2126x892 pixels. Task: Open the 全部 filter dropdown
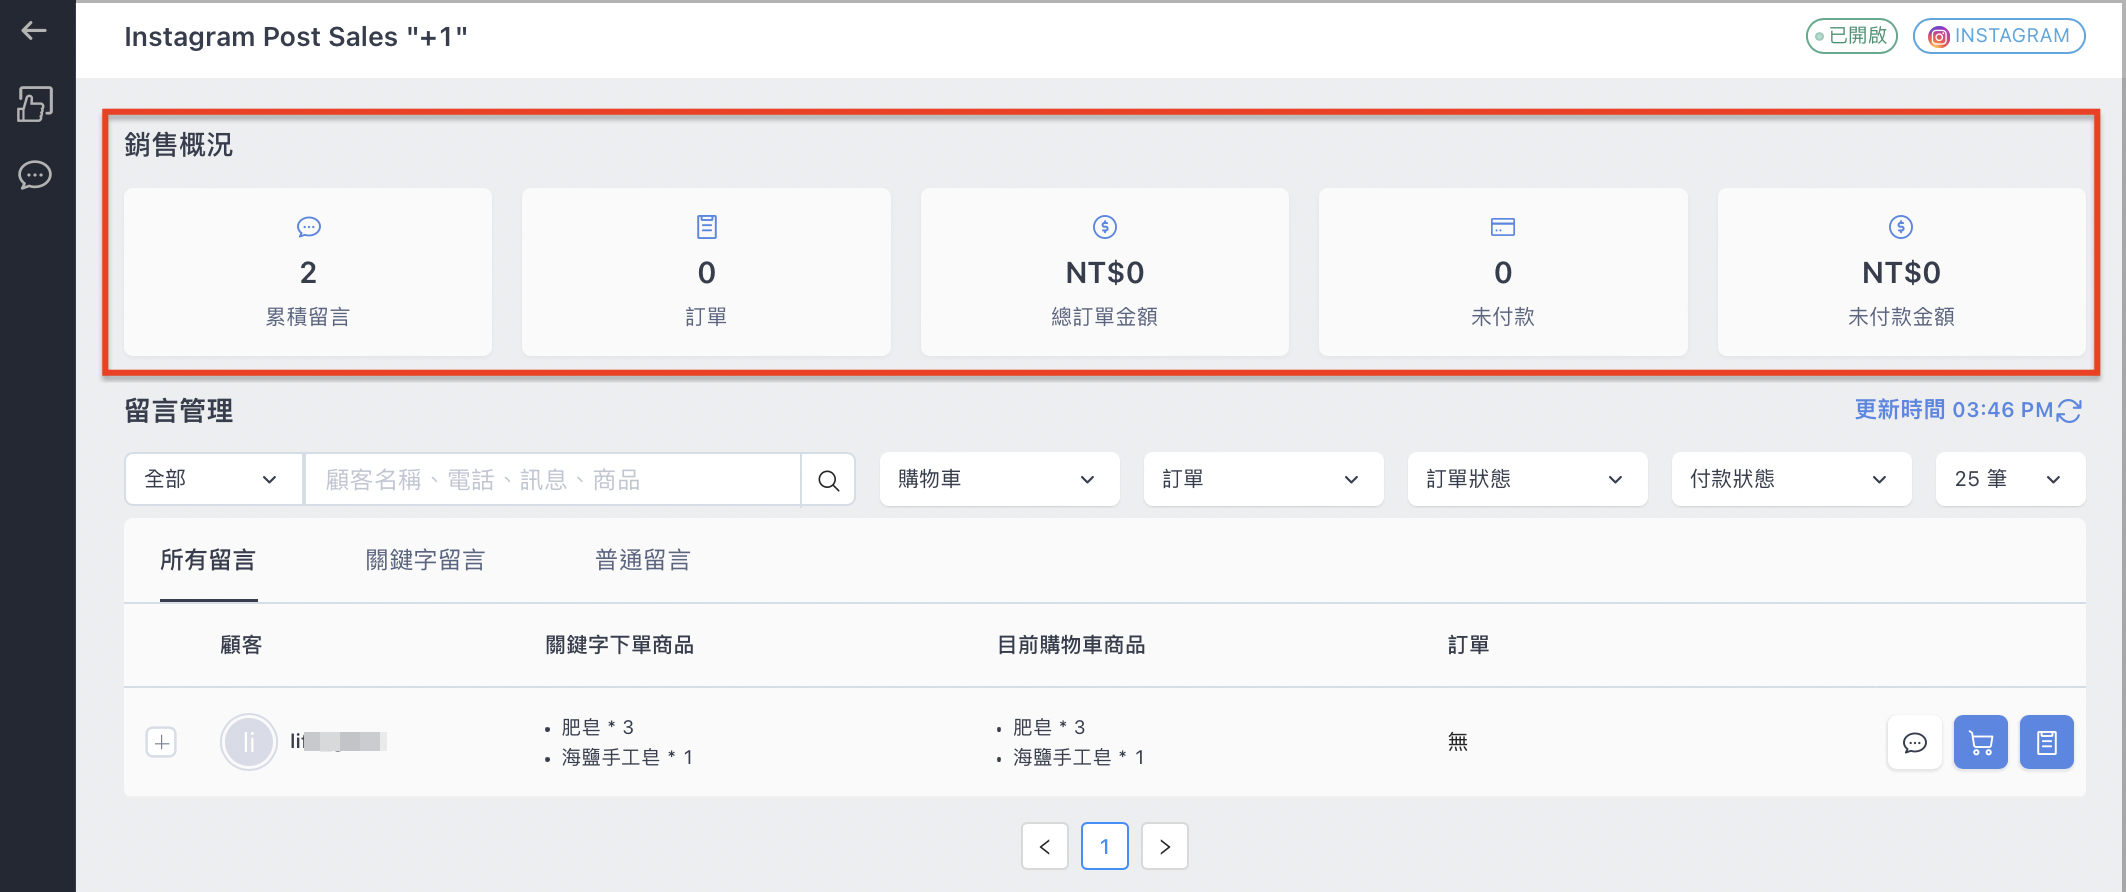click(x=214, y=480)
